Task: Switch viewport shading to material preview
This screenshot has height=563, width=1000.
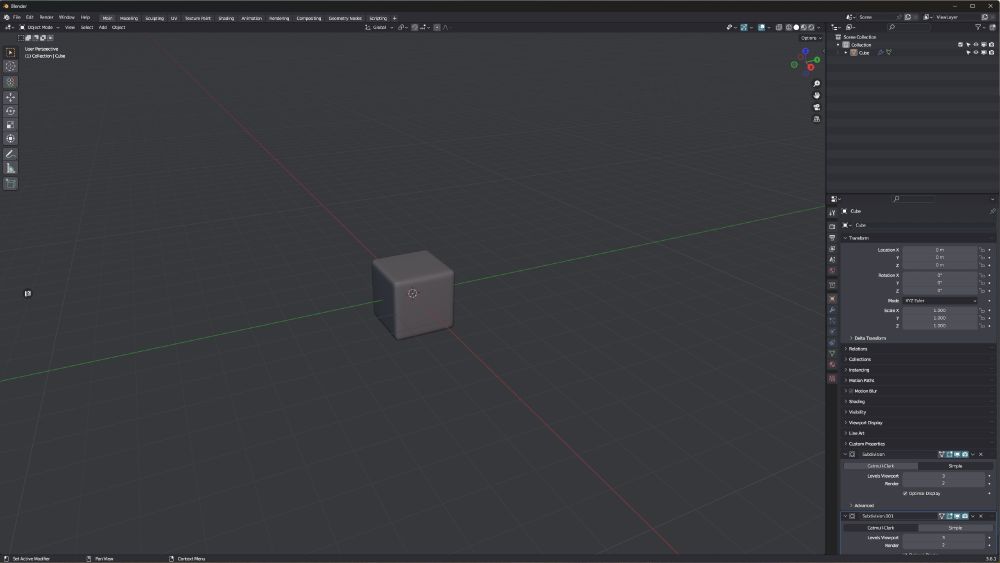Action: 804,27
